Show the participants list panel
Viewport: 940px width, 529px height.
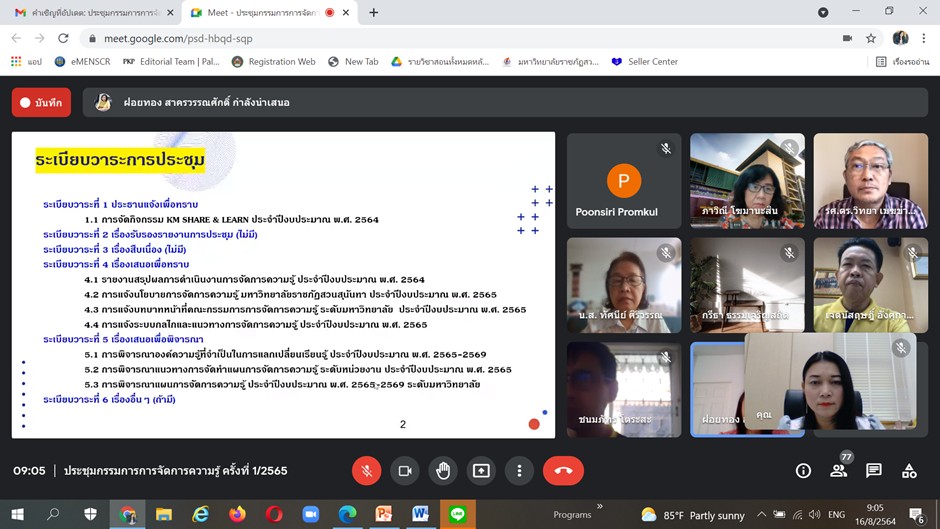[839, 471]
